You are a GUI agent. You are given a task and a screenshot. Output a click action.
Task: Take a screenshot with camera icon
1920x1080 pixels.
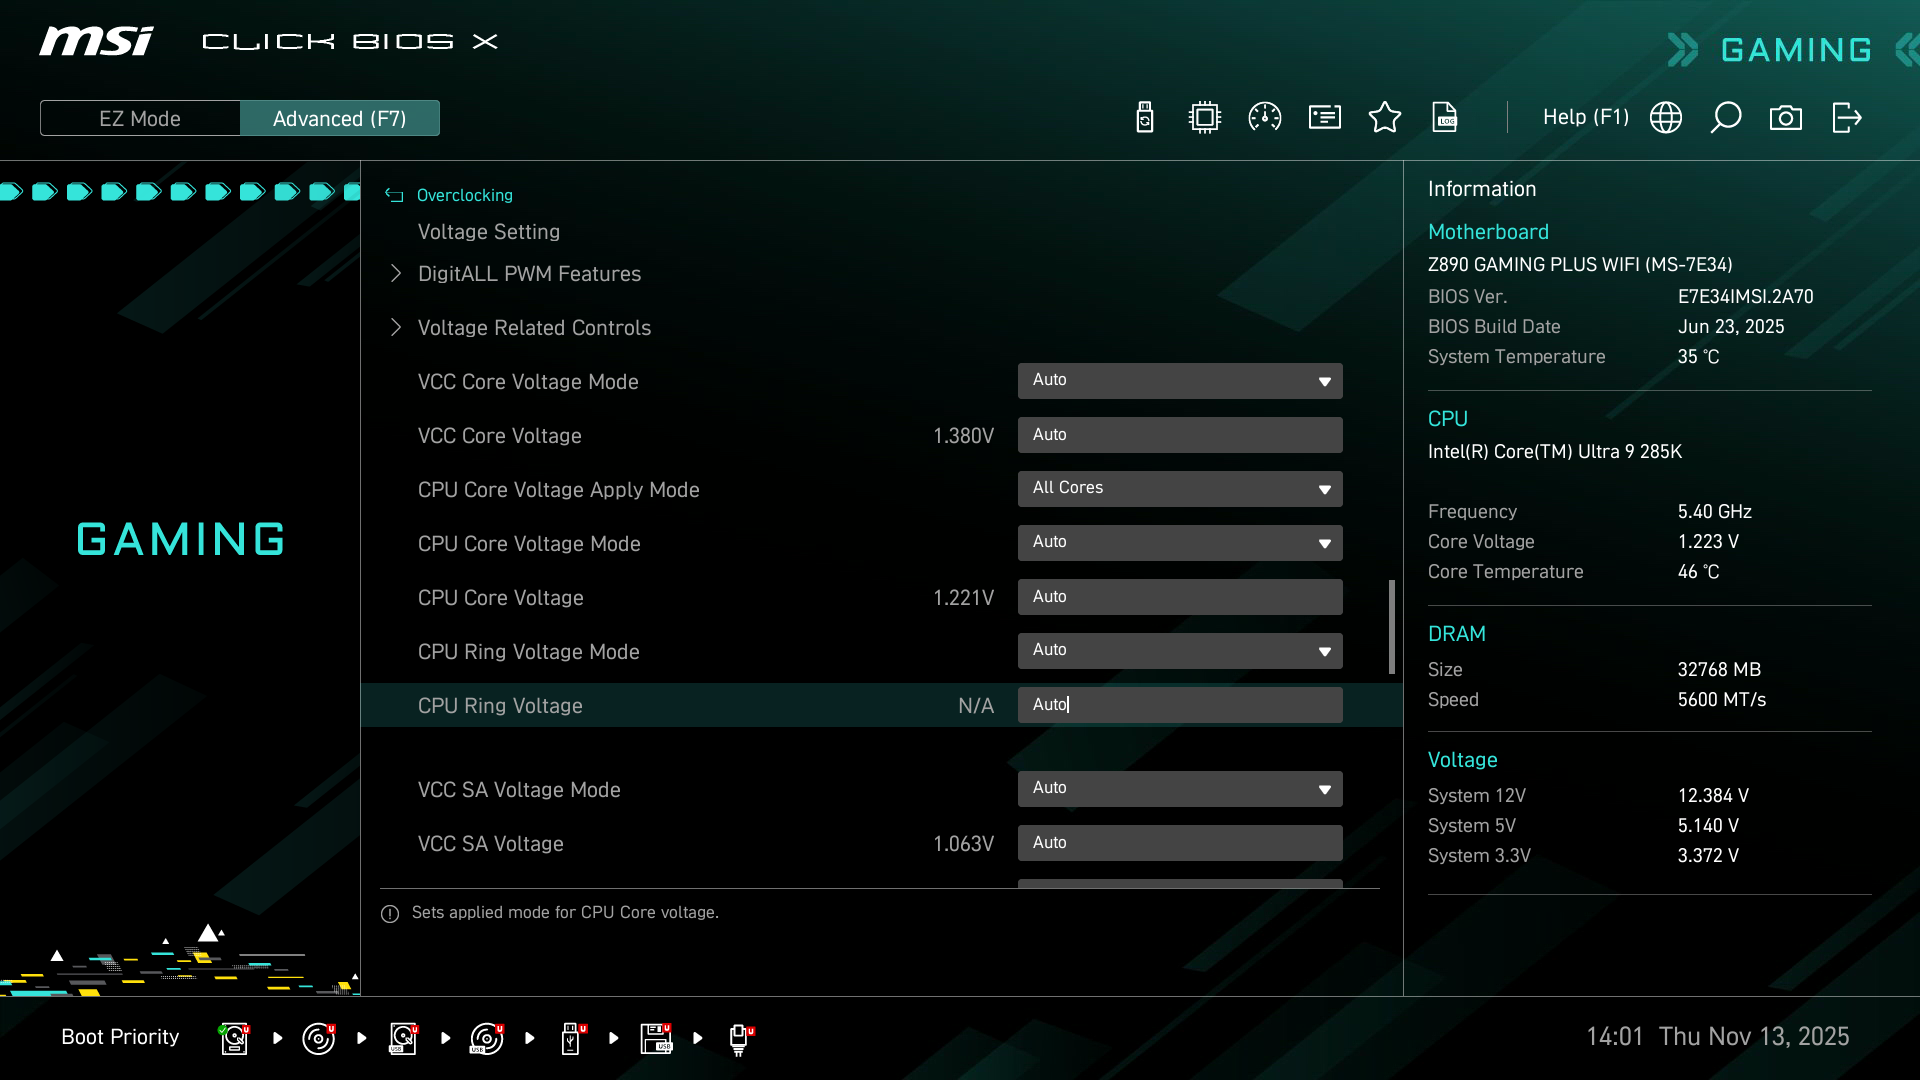click(x=1786, y=118)
